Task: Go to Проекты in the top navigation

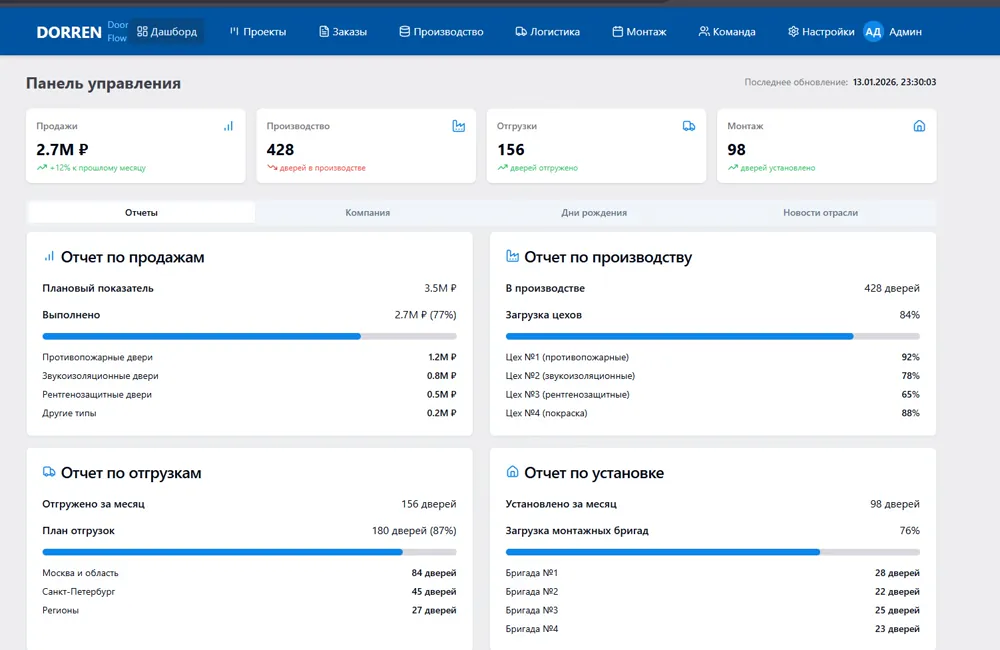Action: coord(258,31)
